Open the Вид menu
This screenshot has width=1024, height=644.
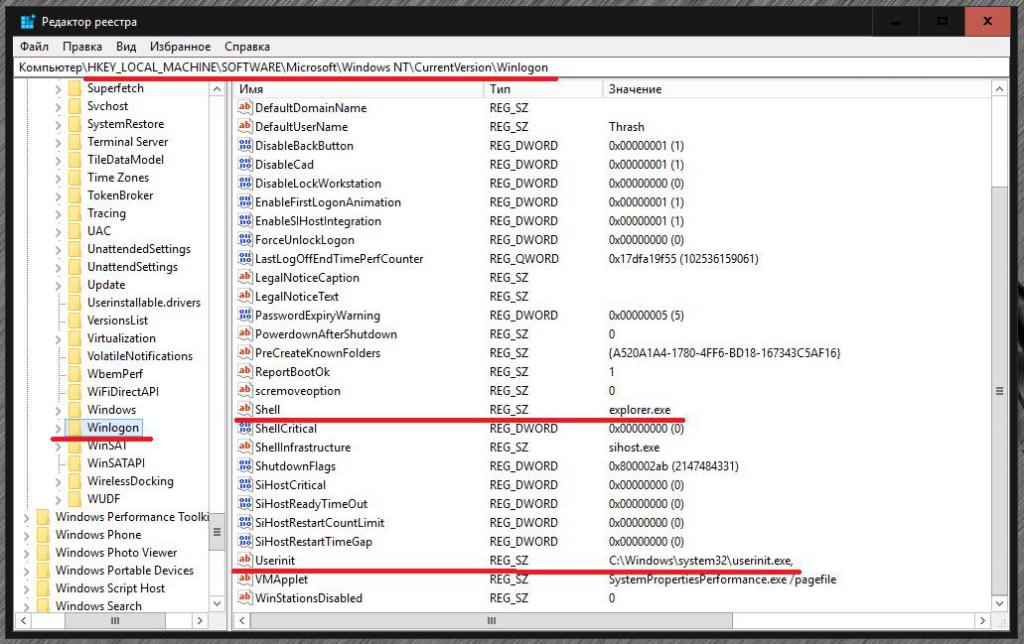[126, 46]
